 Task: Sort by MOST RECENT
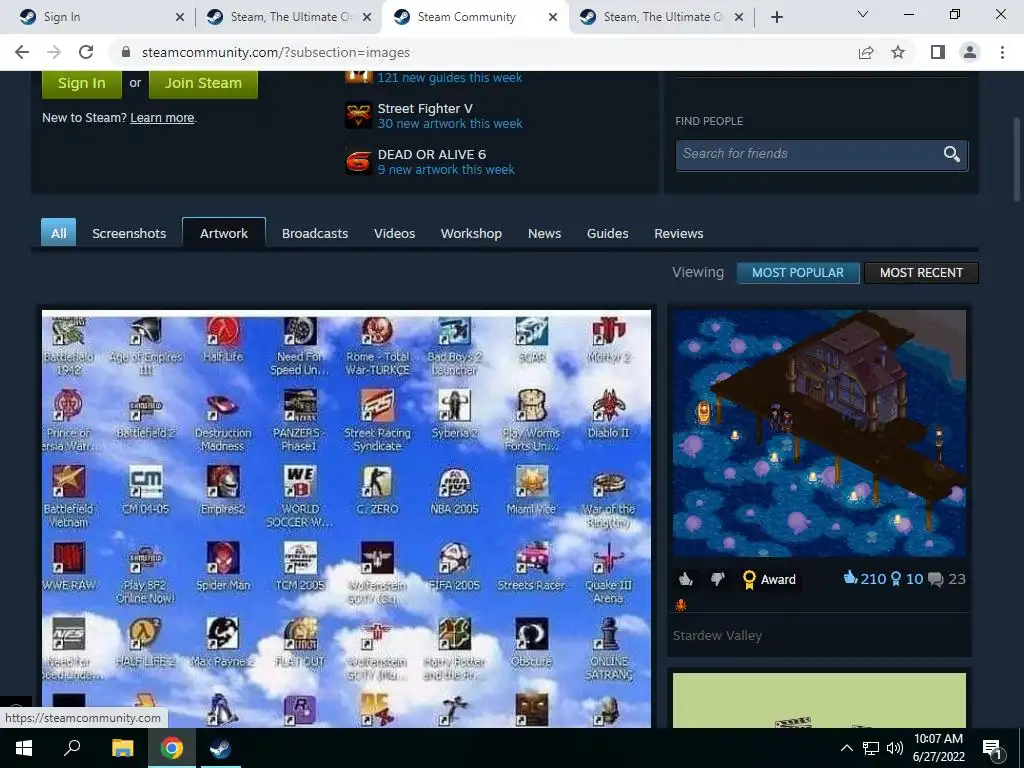click(x=921, y=273)
